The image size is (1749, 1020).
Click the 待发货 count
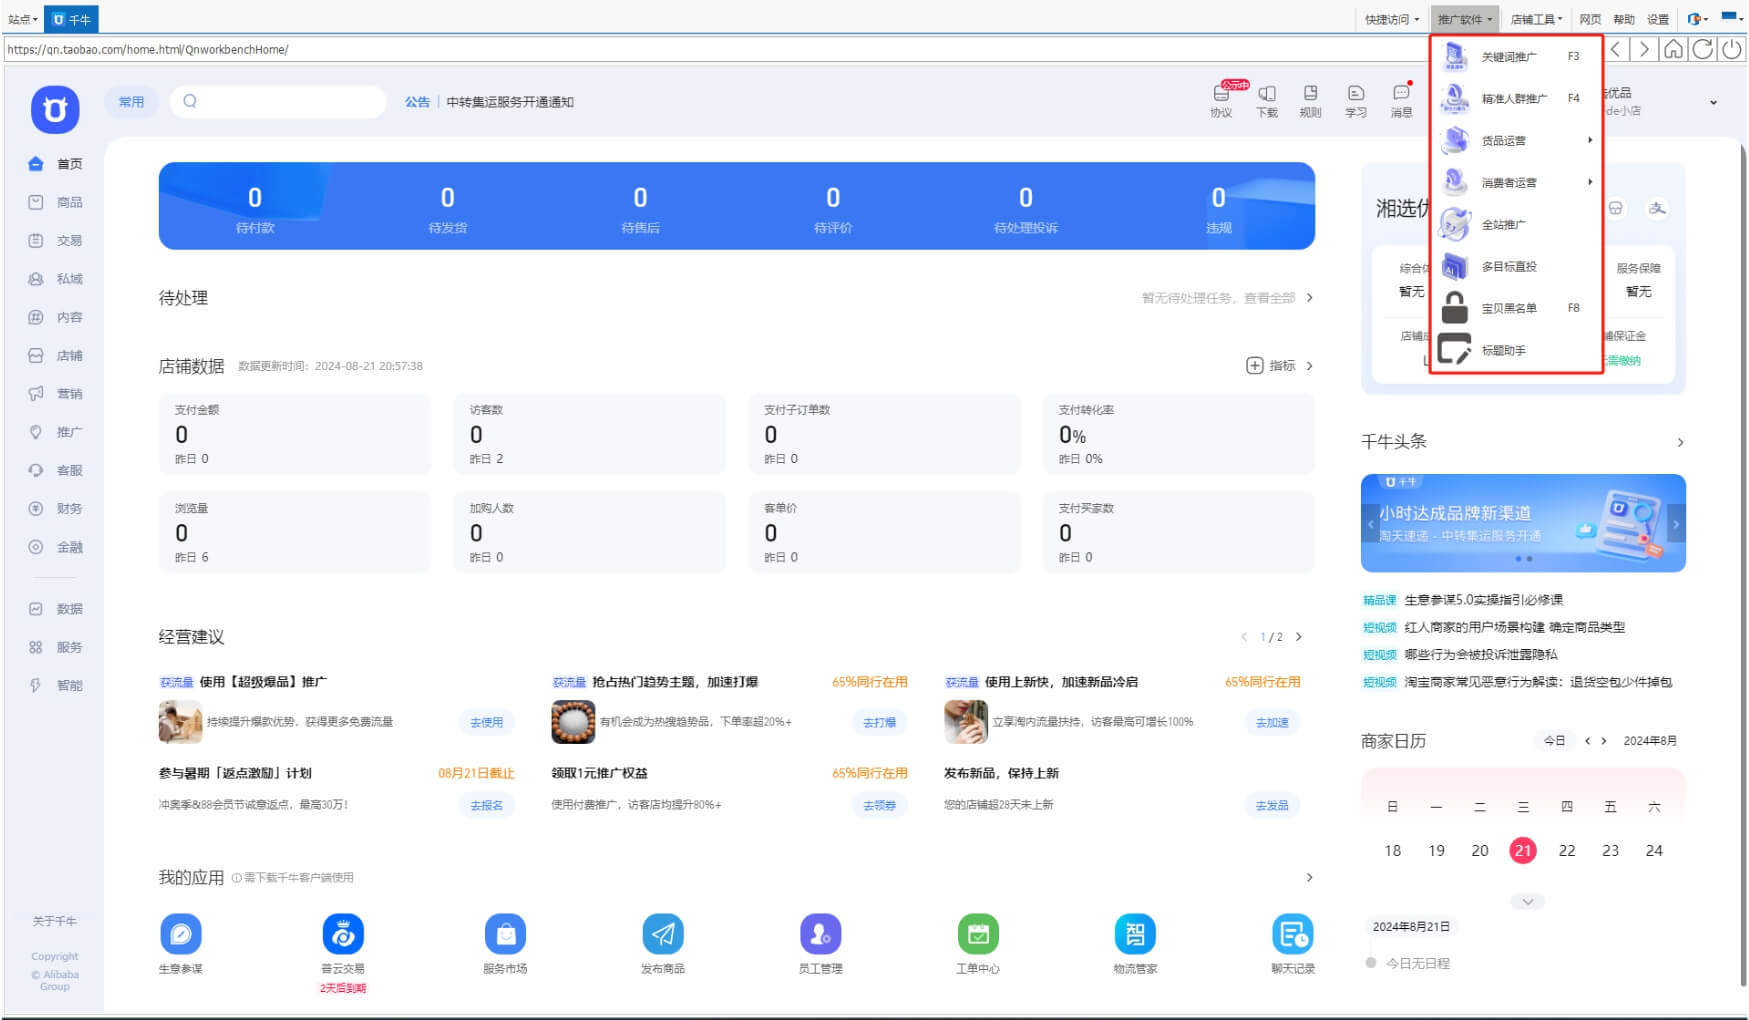[448, 198]
